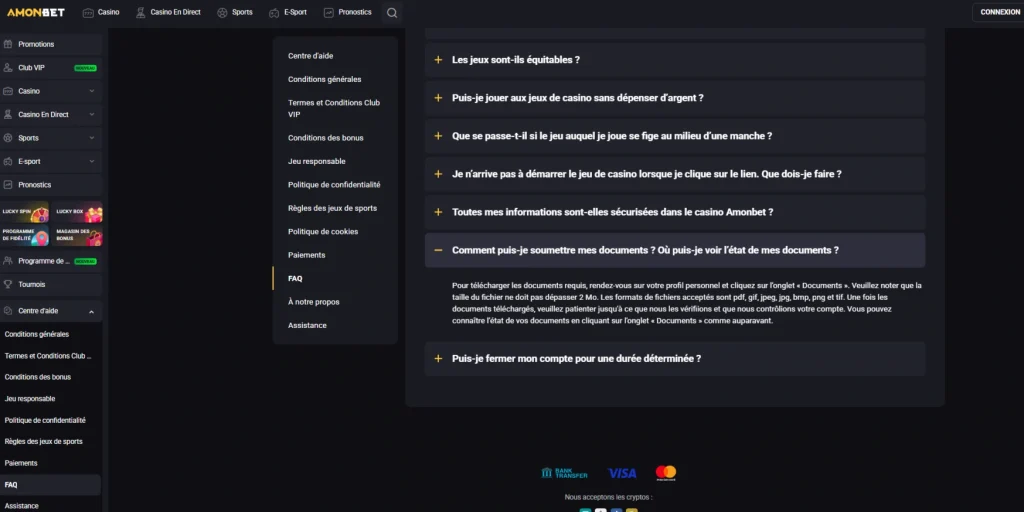Open Paiements in left sidebar submenu
Viewport: 1024px width, 512px height.
pyautogui.click(x=21, y=463)
